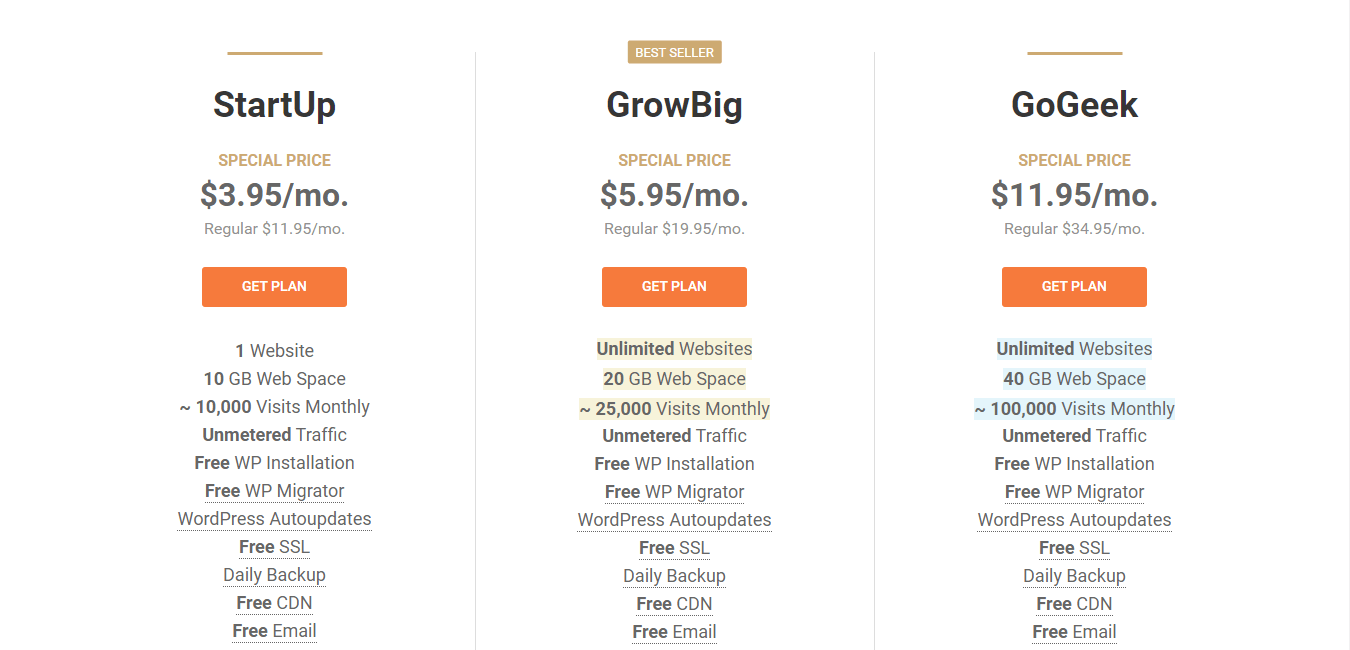Screen dimensions: 1350x650
Task: Click Free WP Installation in GrowBig plan
Action: [674, 464]
